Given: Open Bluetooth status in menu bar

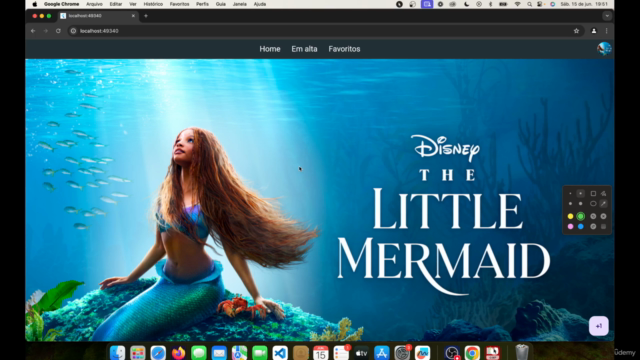Looking at the screenshot, I should point(491,4).
